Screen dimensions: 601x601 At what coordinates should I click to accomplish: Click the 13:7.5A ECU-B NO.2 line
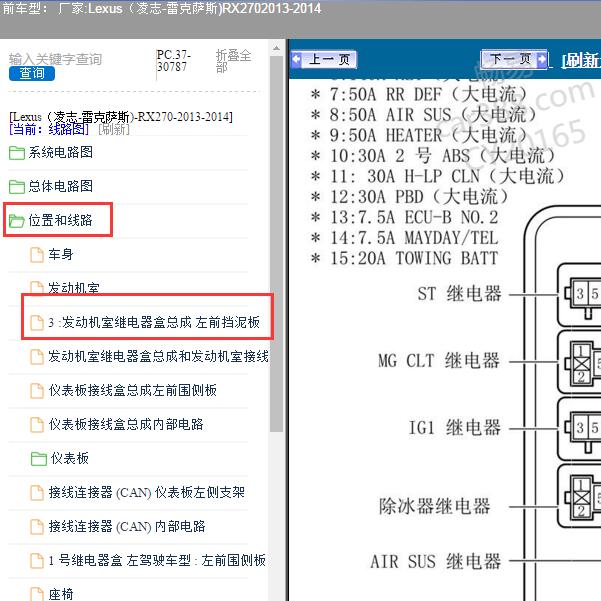pyautogui.click(x=405, y=217)
